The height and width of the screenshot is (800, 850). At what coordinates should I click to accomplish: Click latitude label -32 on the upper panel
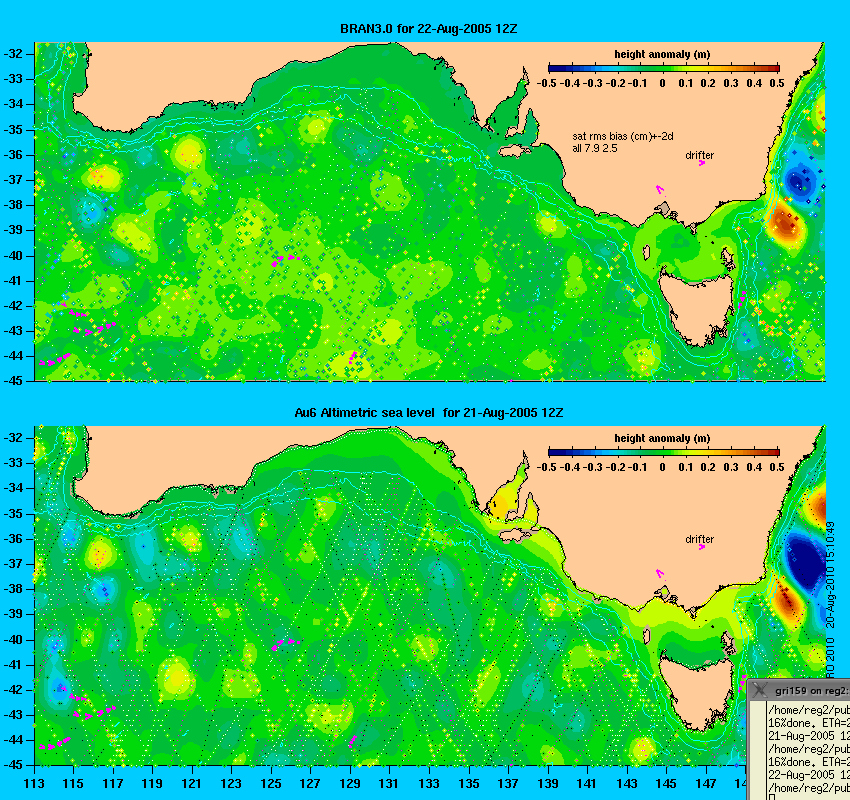[14, 54]
